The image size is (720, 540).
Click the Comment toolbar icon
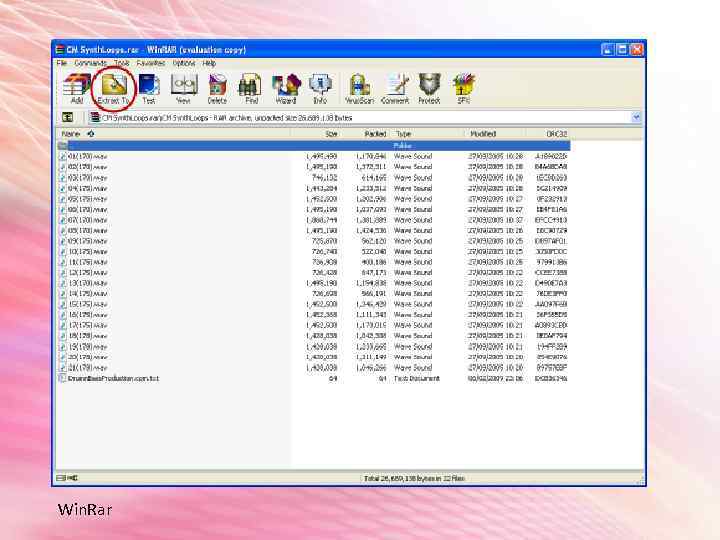395,88
